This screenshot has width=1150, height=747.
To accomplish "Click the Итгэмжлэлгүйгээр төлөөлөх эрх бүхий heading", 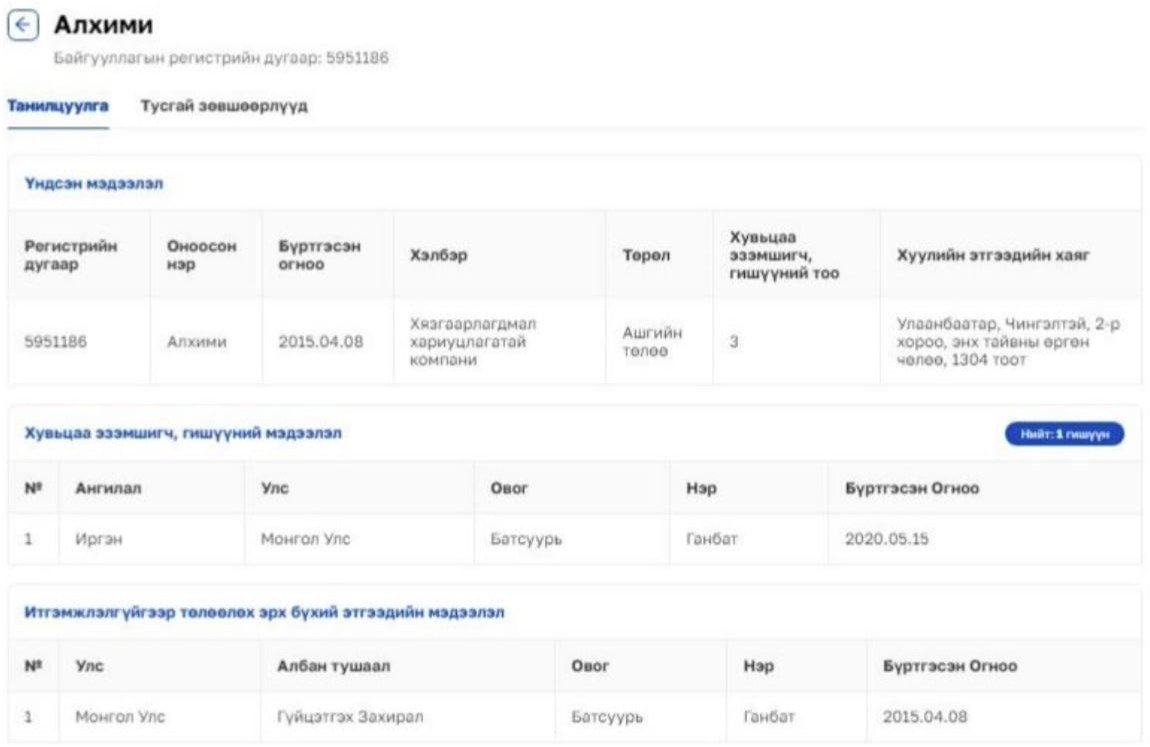I will [x=264, y=612].
